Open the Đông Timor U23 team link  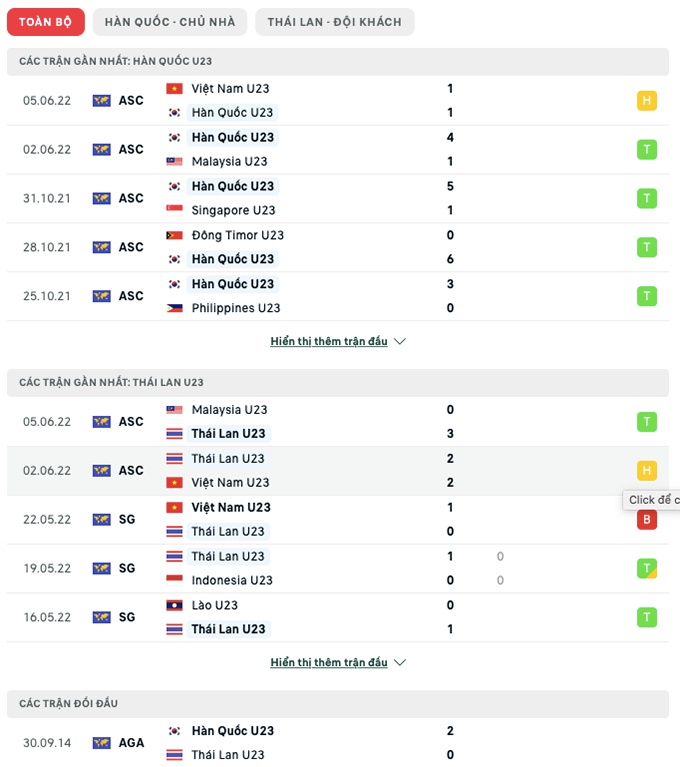point(237,235)
